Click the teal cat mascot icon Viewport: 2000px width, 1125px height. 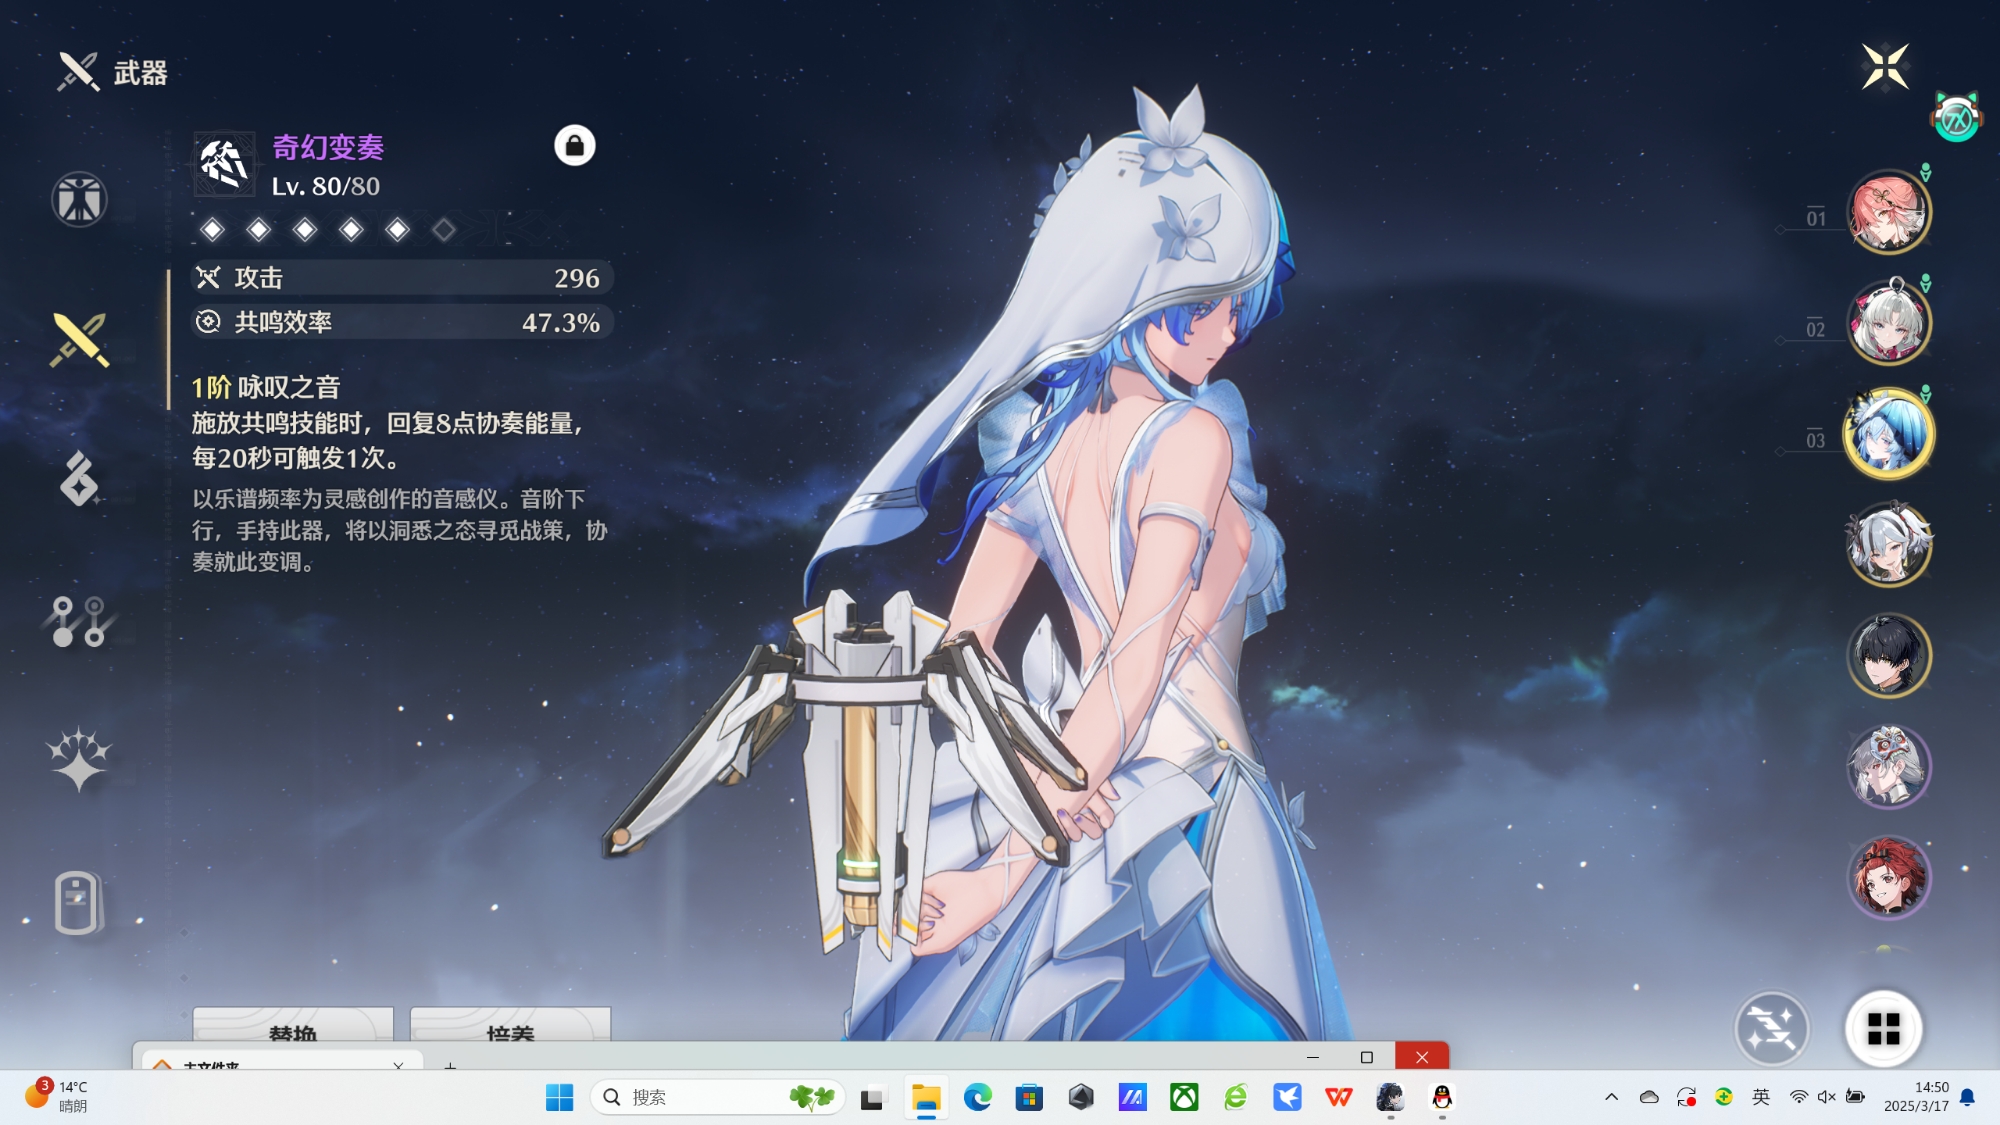[x=1956, y=118]
